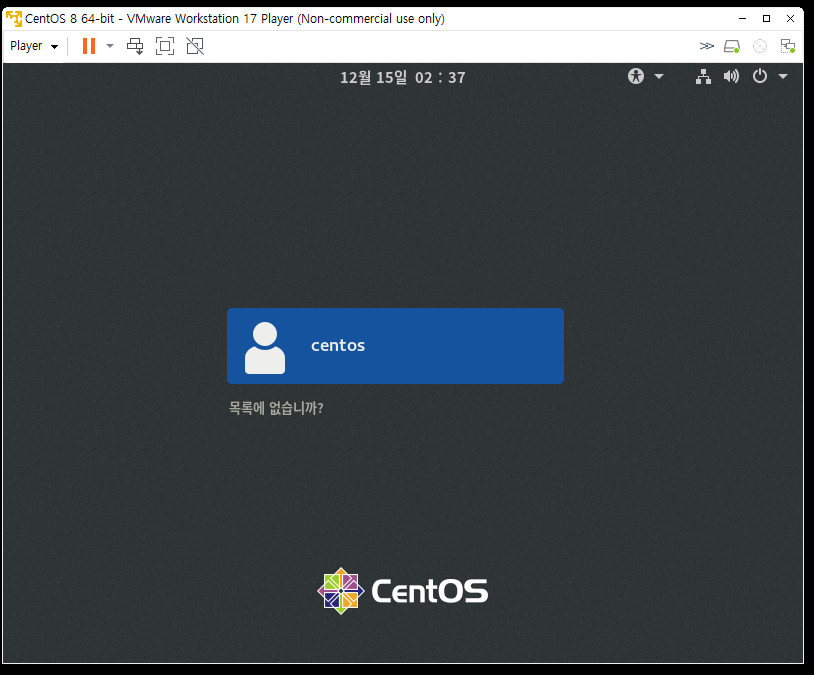Click the volume speaker icon

(x=731, y=76)
